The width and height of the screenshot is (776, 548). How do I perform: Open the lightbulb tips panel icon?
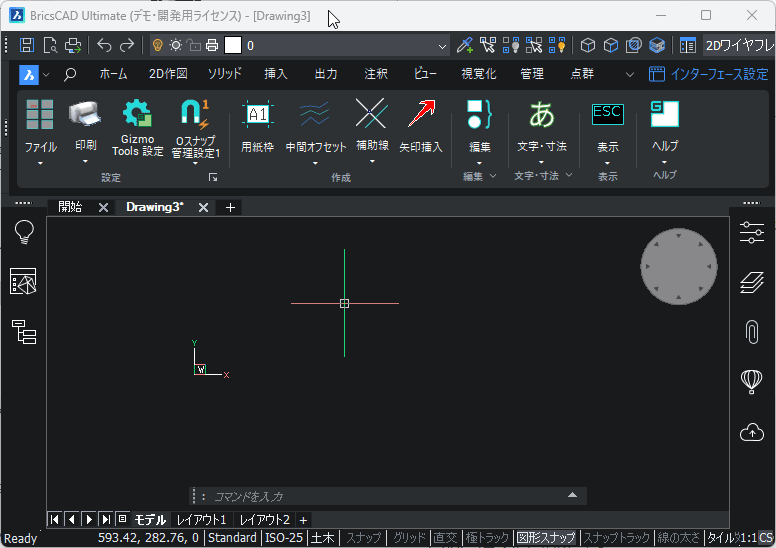(23, 232)
